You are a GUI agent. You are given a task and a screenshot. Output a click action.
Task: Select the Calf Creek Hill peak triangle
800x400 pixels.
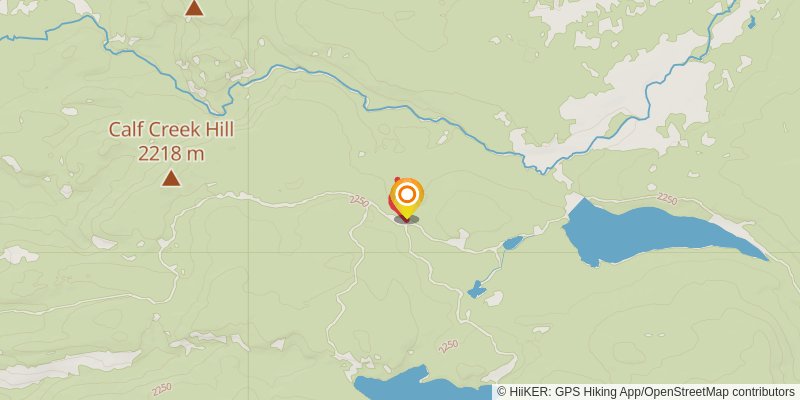pyautogui.click(x=171, y=178)
